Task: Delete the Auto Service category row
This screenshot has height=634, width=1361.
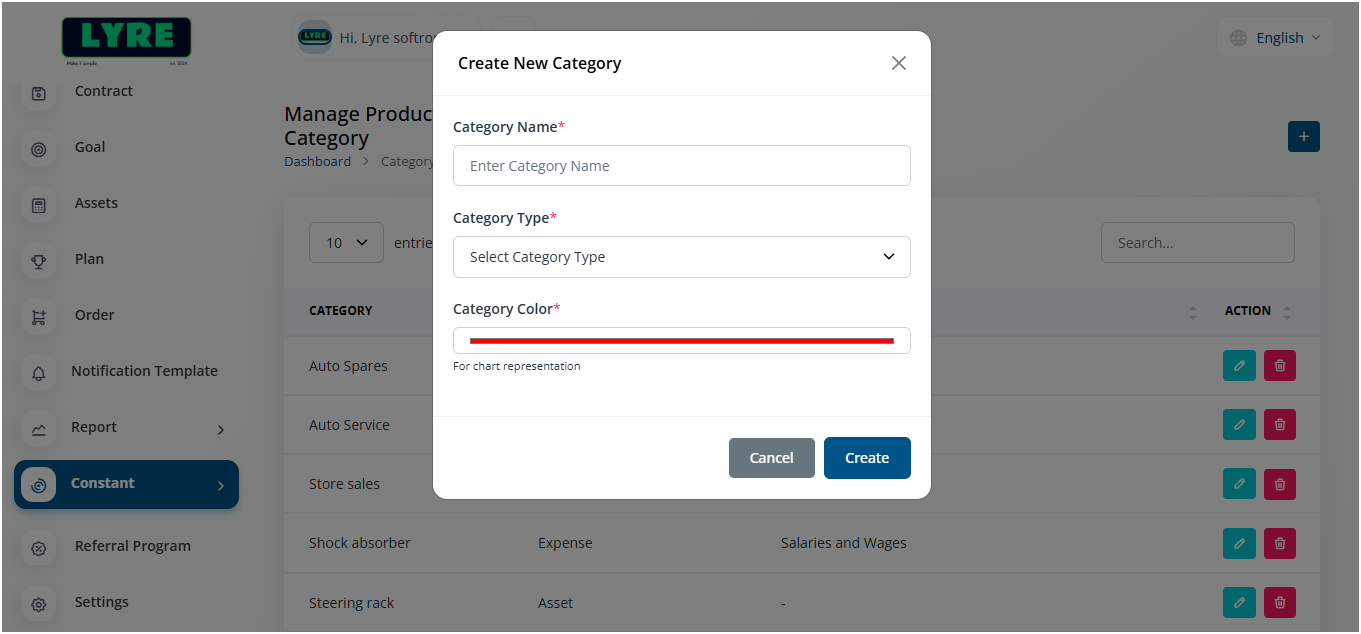Action: coord(1280,425)
